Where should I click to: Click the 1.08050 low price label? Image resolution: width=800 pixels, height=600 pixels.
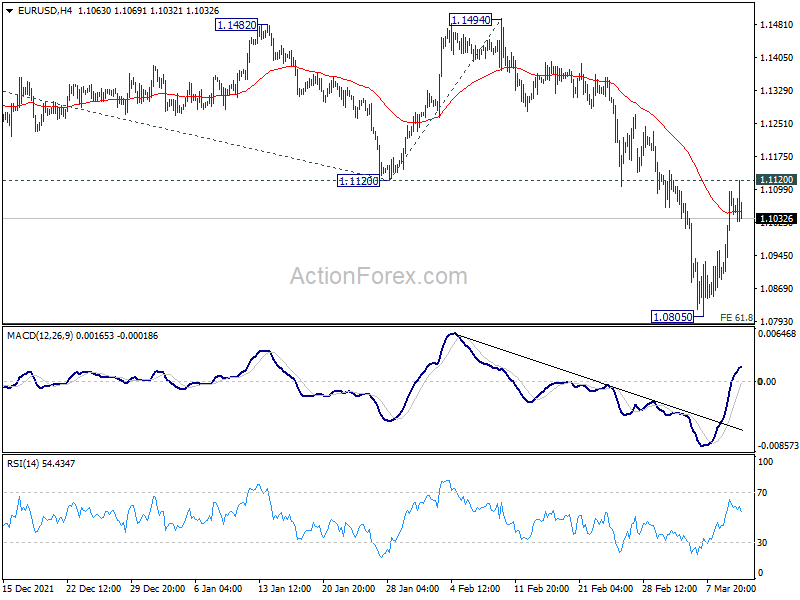pos(673,317)
